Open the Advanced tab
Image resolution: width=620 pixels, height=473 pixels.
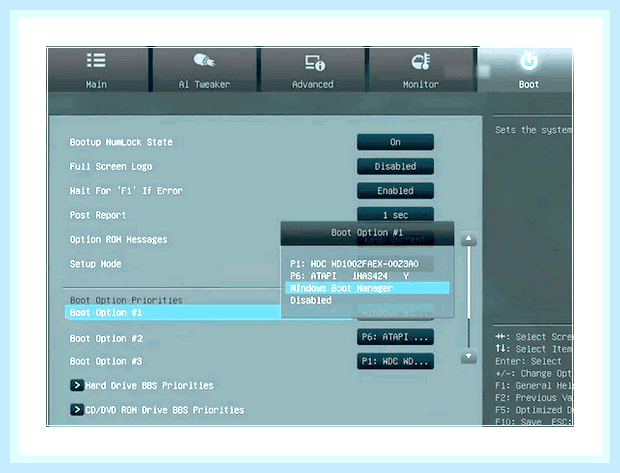313,70
